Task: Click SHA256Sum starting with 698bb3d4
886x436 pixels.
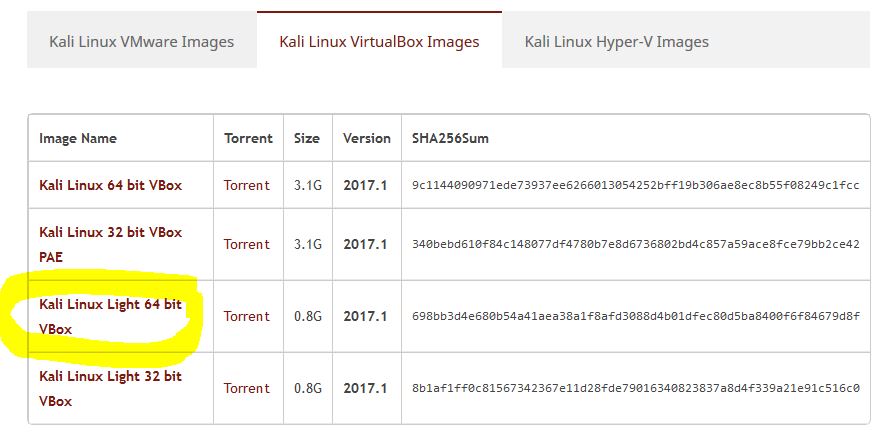Action: coord(636,316)
